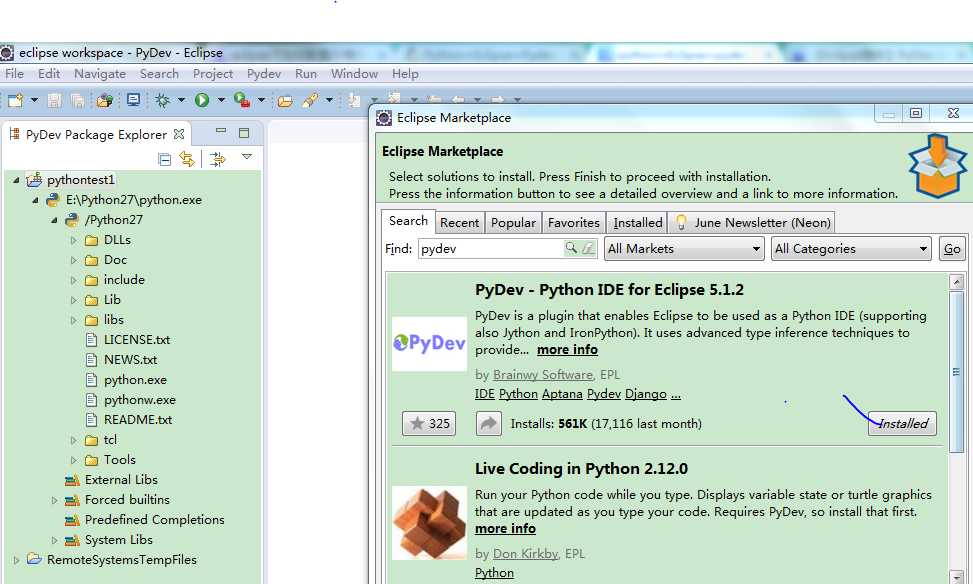The image size is (973, 584).
Task: Open the External Tools dropdown arrow
Action: (x=261, y=100)
